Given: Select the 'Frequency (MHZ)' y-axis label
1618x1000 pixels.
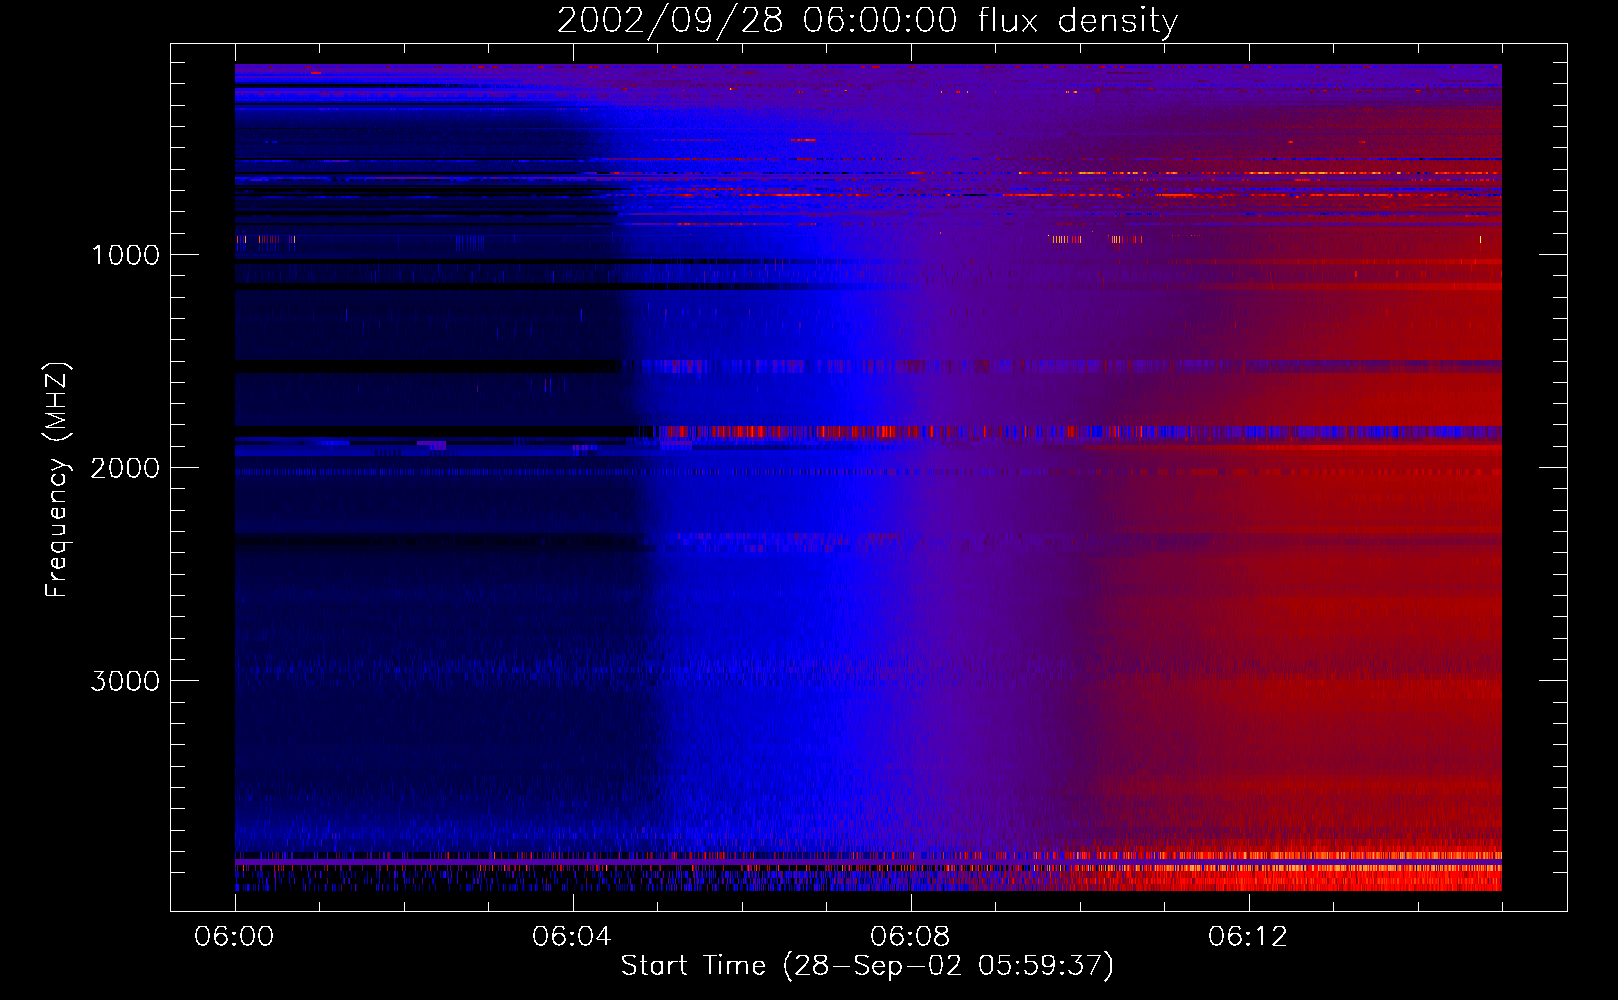Looking at the screenshot, I should tap(57, 480).
